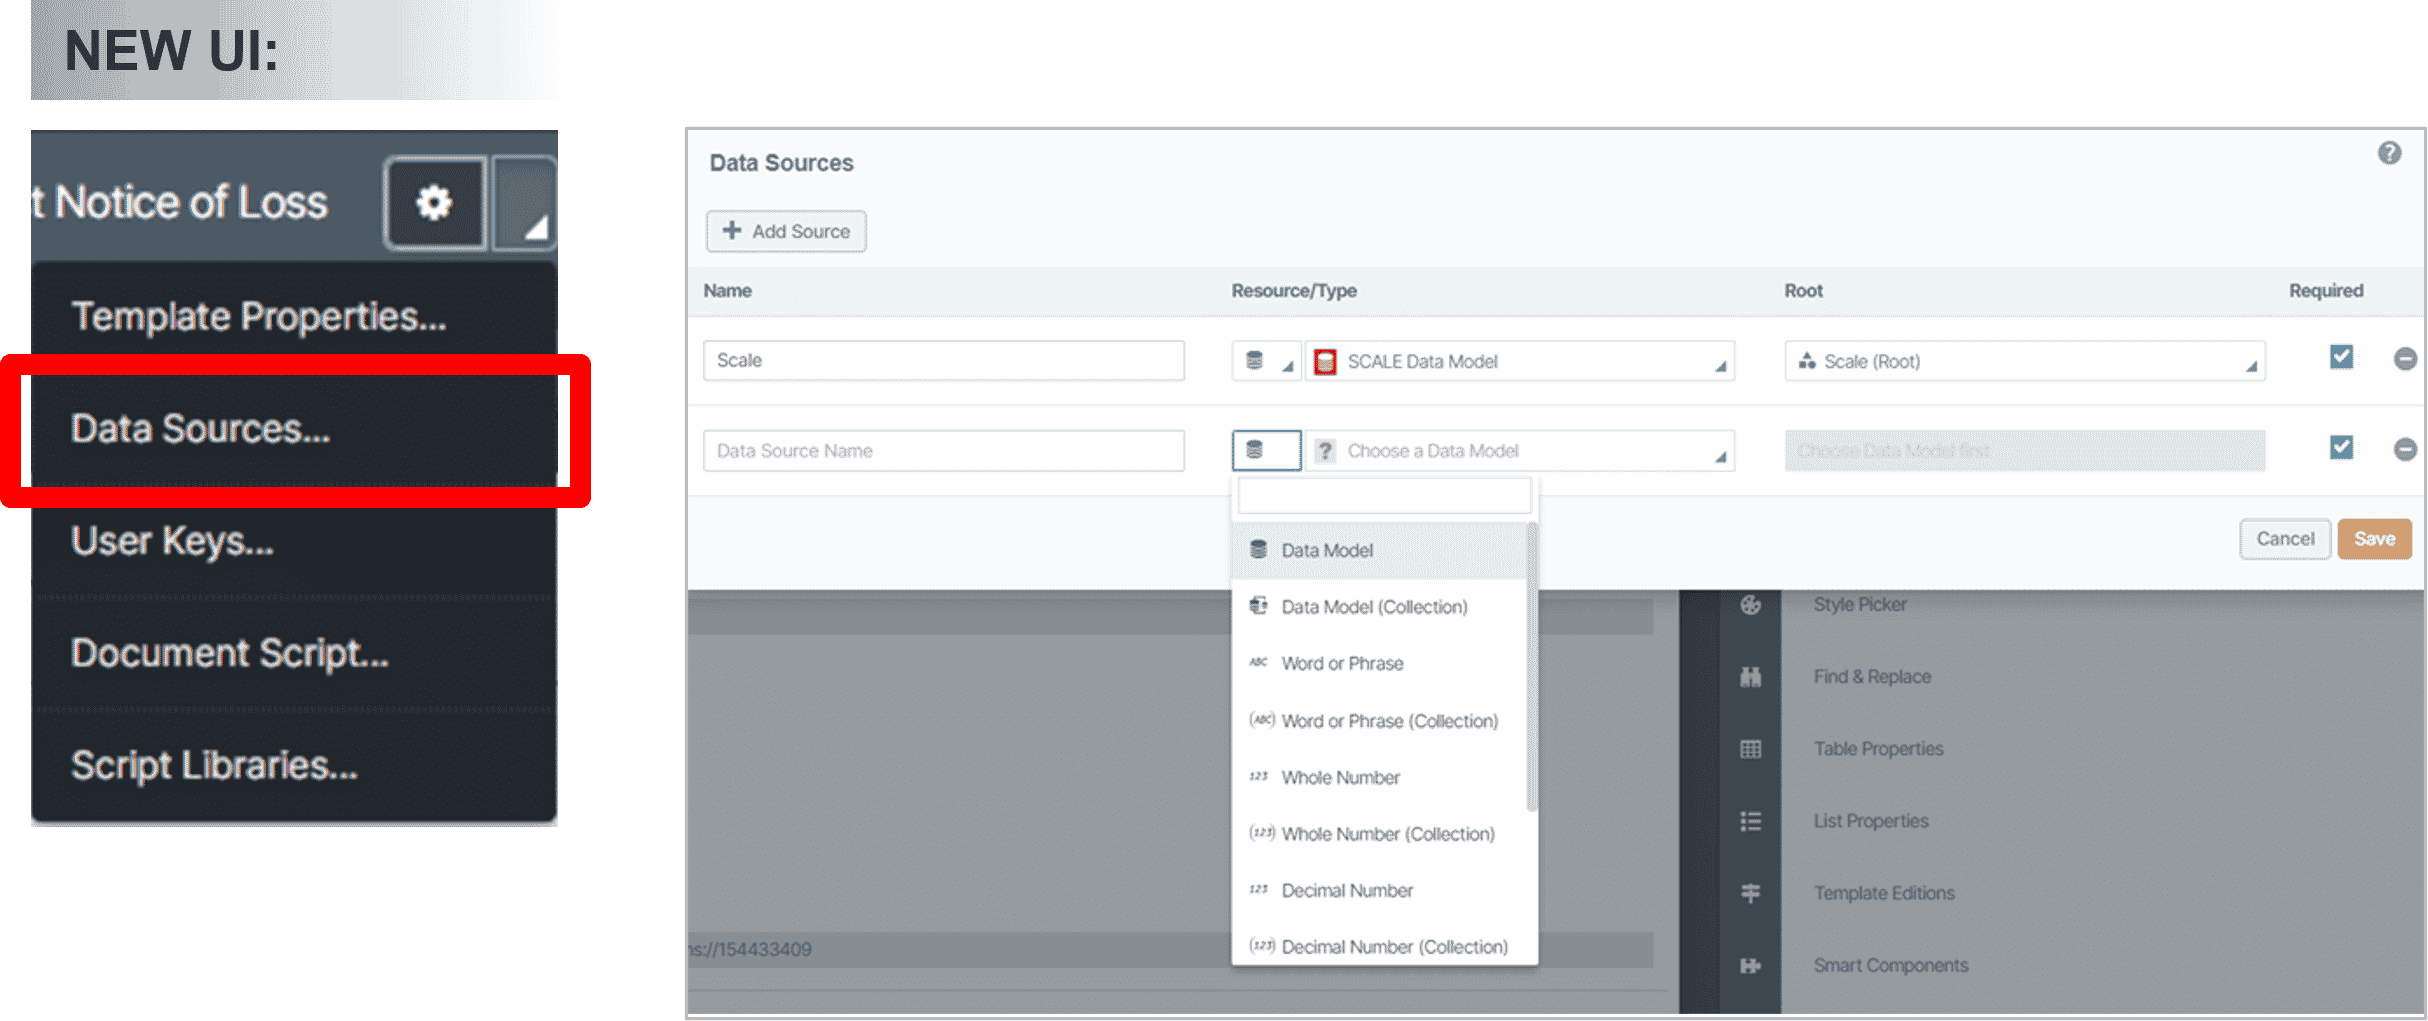Open List Properties label in the side panel
Viewport: 2428px width, 1021px height.
coord(1871,821)
